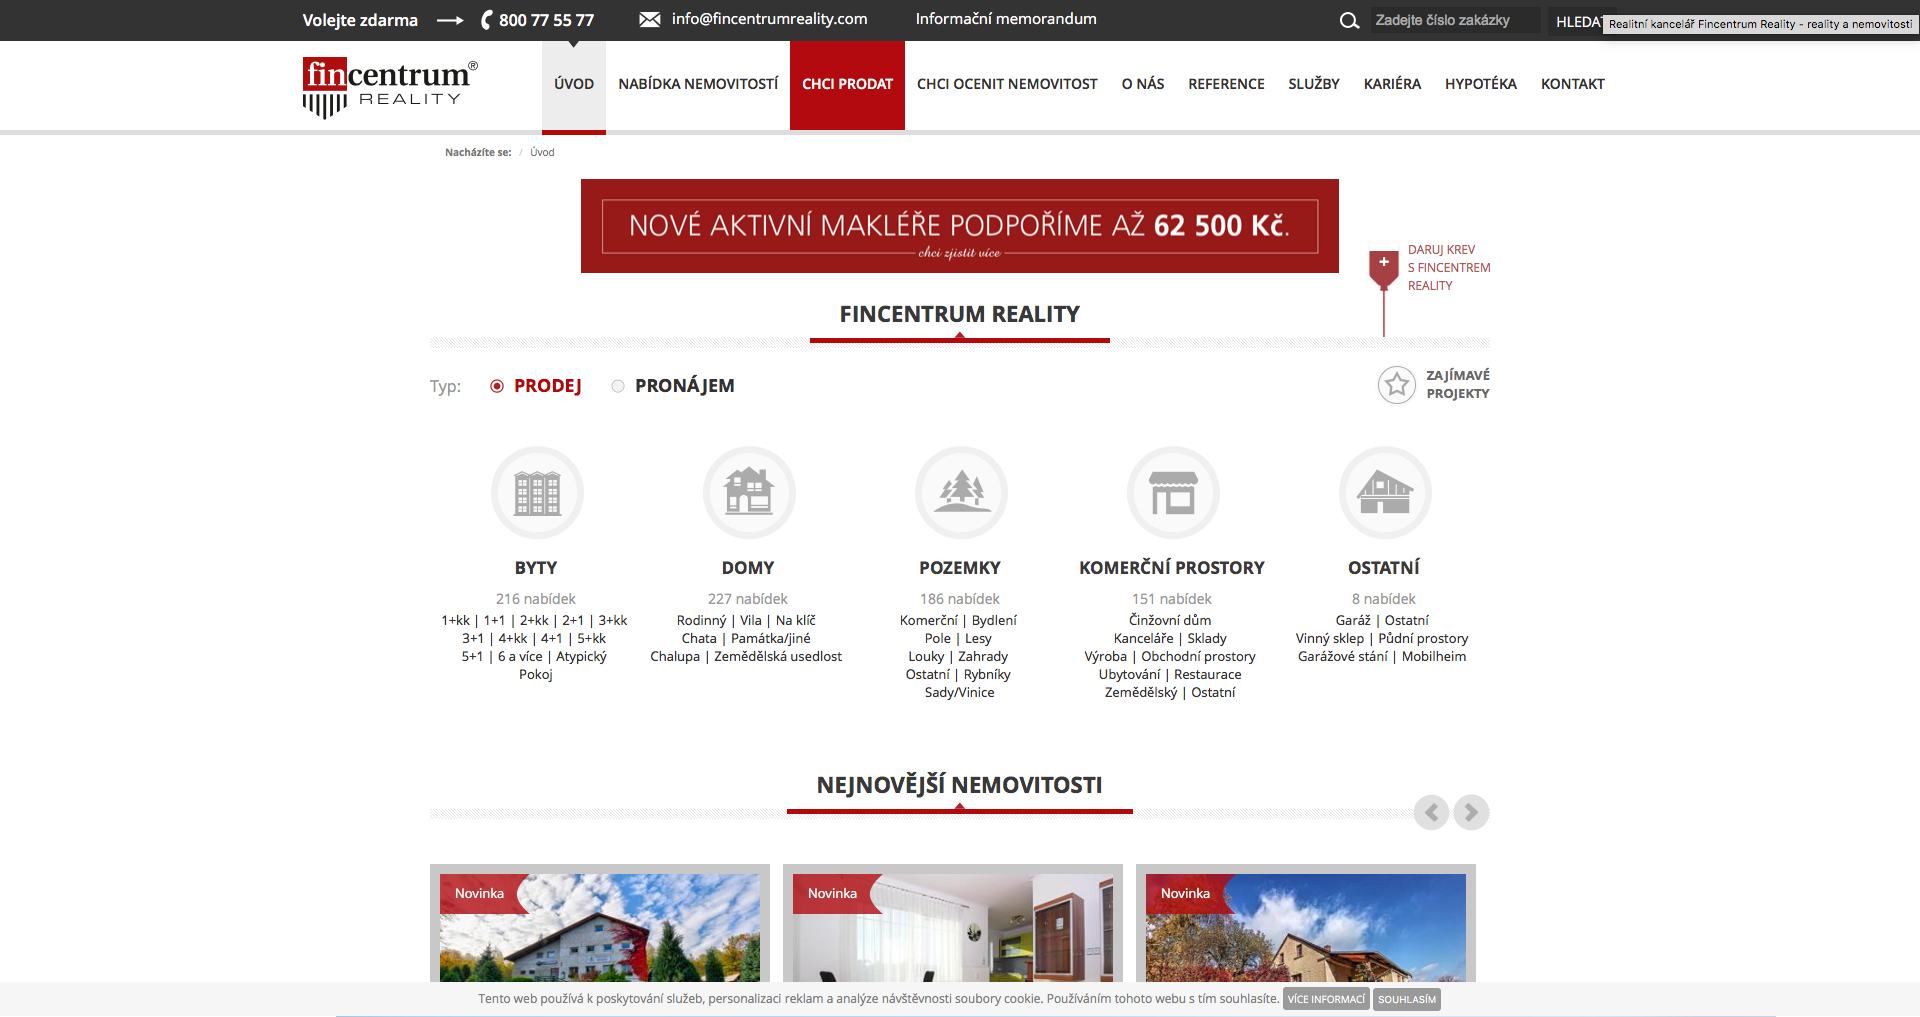Select the Pronájem radio button
Image resolution: width=1920 pixels, height=1017 pixels.
pyautogui.click(x=618, y=386)
